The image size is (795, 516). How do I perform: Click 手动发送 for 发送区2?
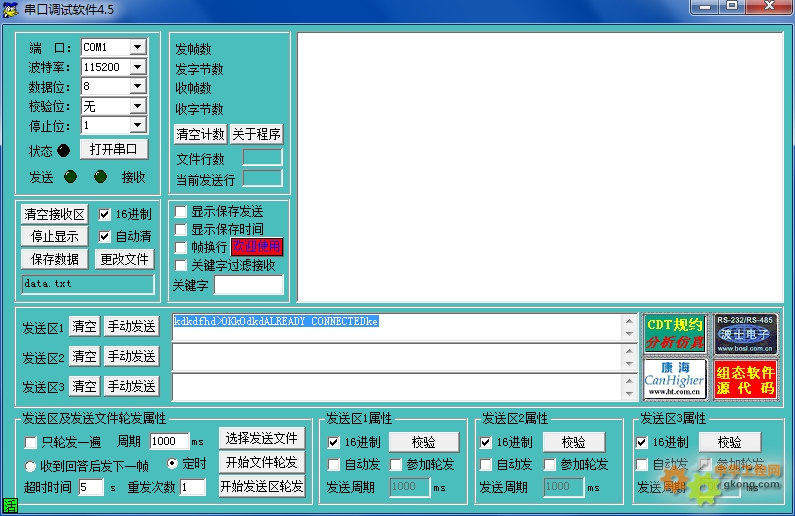[131, 356]
